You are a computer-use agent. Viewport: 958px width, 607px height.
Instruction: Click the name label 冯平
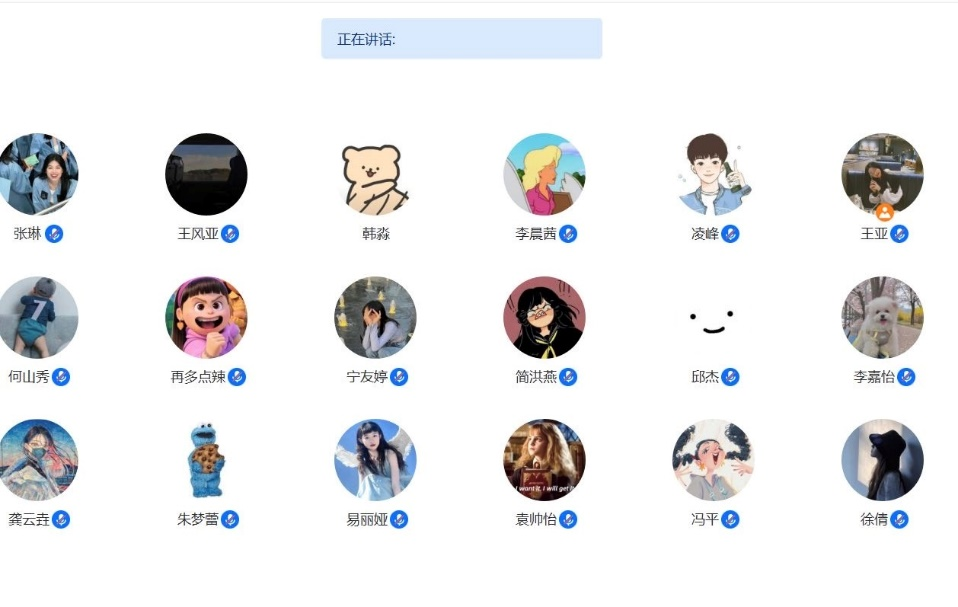(704, 520)
